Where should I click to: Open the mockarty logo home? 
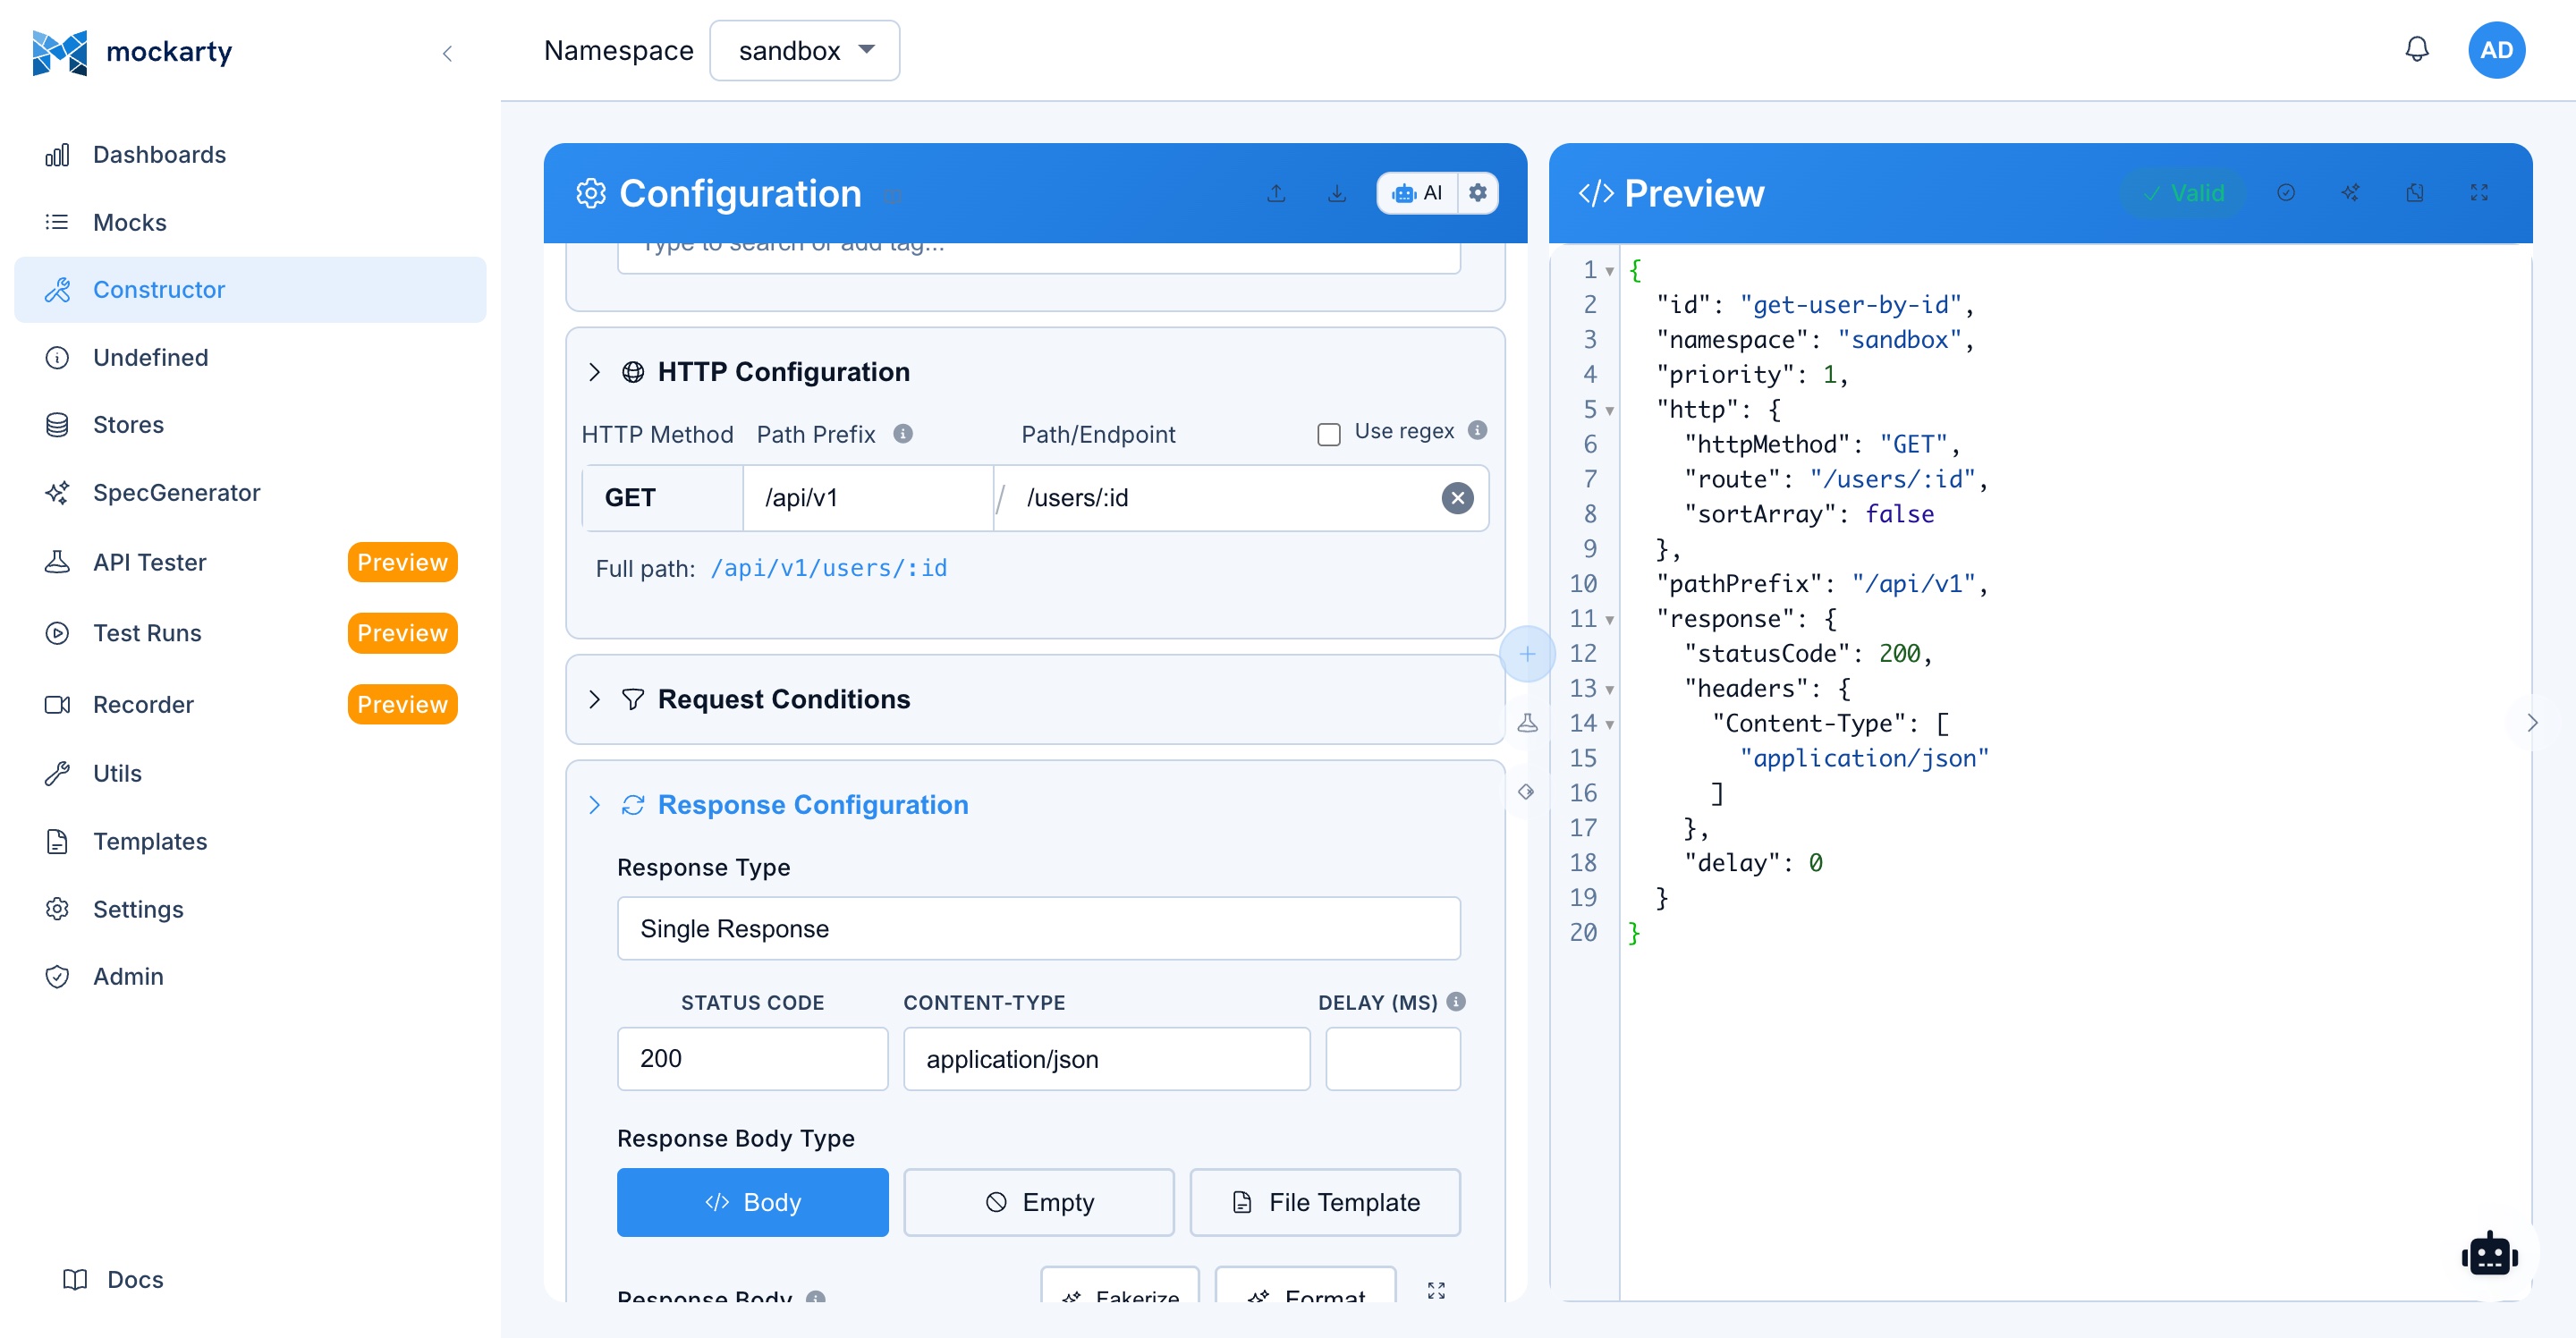pos(132,51)
